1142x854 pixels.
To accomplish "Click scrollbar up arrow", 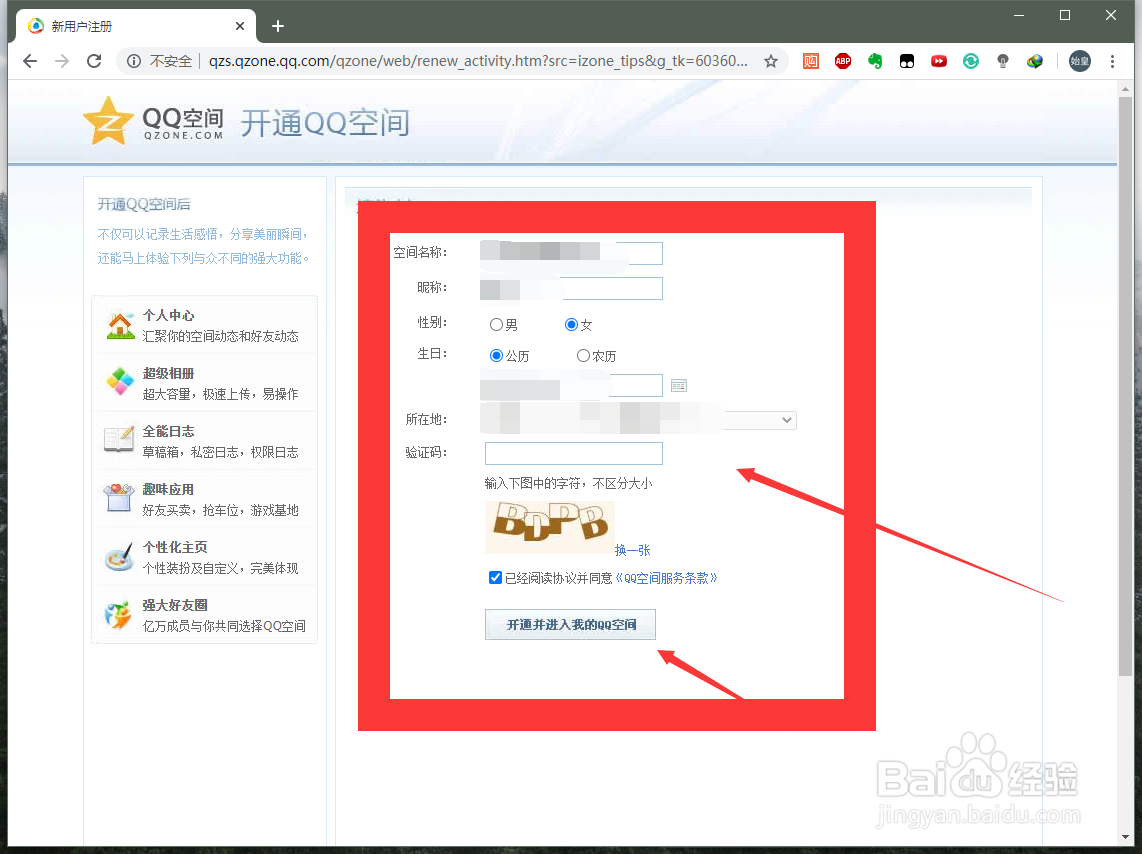I will click(x=1125, y=88).
